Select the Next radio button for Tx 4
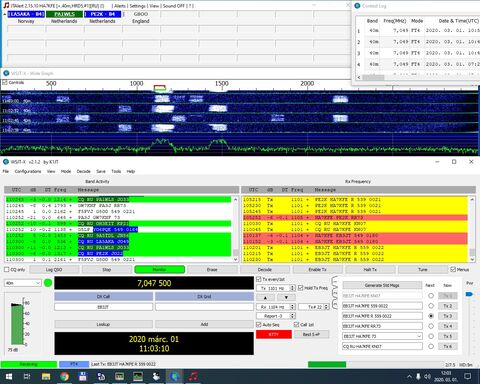Image resolution: width=480 pixels, height=384 pixels. click(x=431, y=326)
